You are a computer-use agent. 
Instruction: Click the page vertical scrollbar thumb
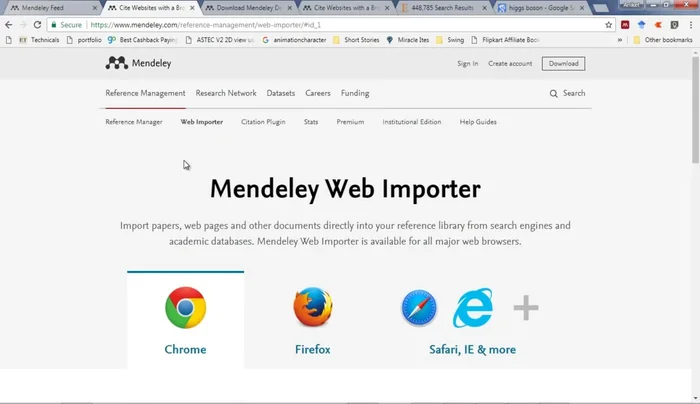[x=696, y=110]
